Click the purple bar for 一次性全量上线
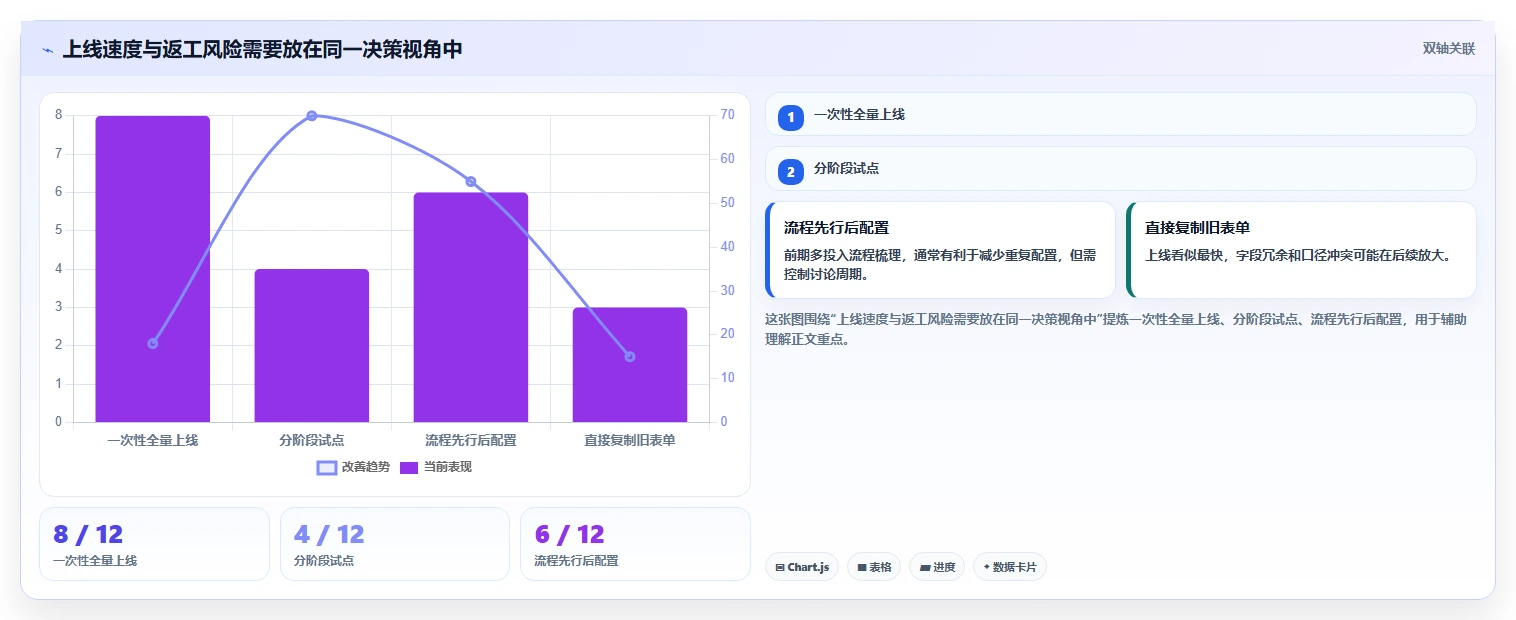The image size is (1516, 620). coord(153,269)
